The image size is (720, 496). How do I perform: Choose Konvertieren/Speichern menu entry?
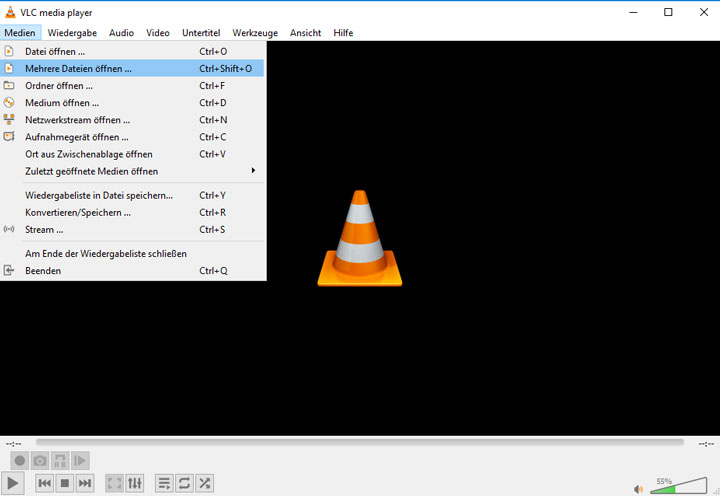click(132, 212)
